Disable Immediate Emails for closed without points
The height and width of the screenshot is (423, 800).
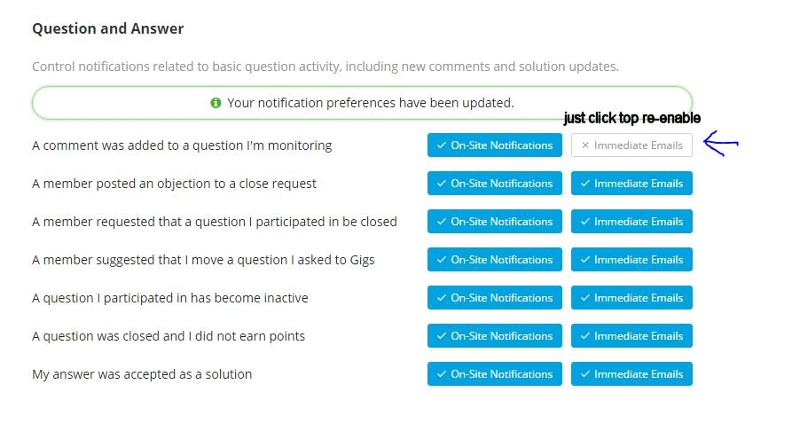(632, 336)
